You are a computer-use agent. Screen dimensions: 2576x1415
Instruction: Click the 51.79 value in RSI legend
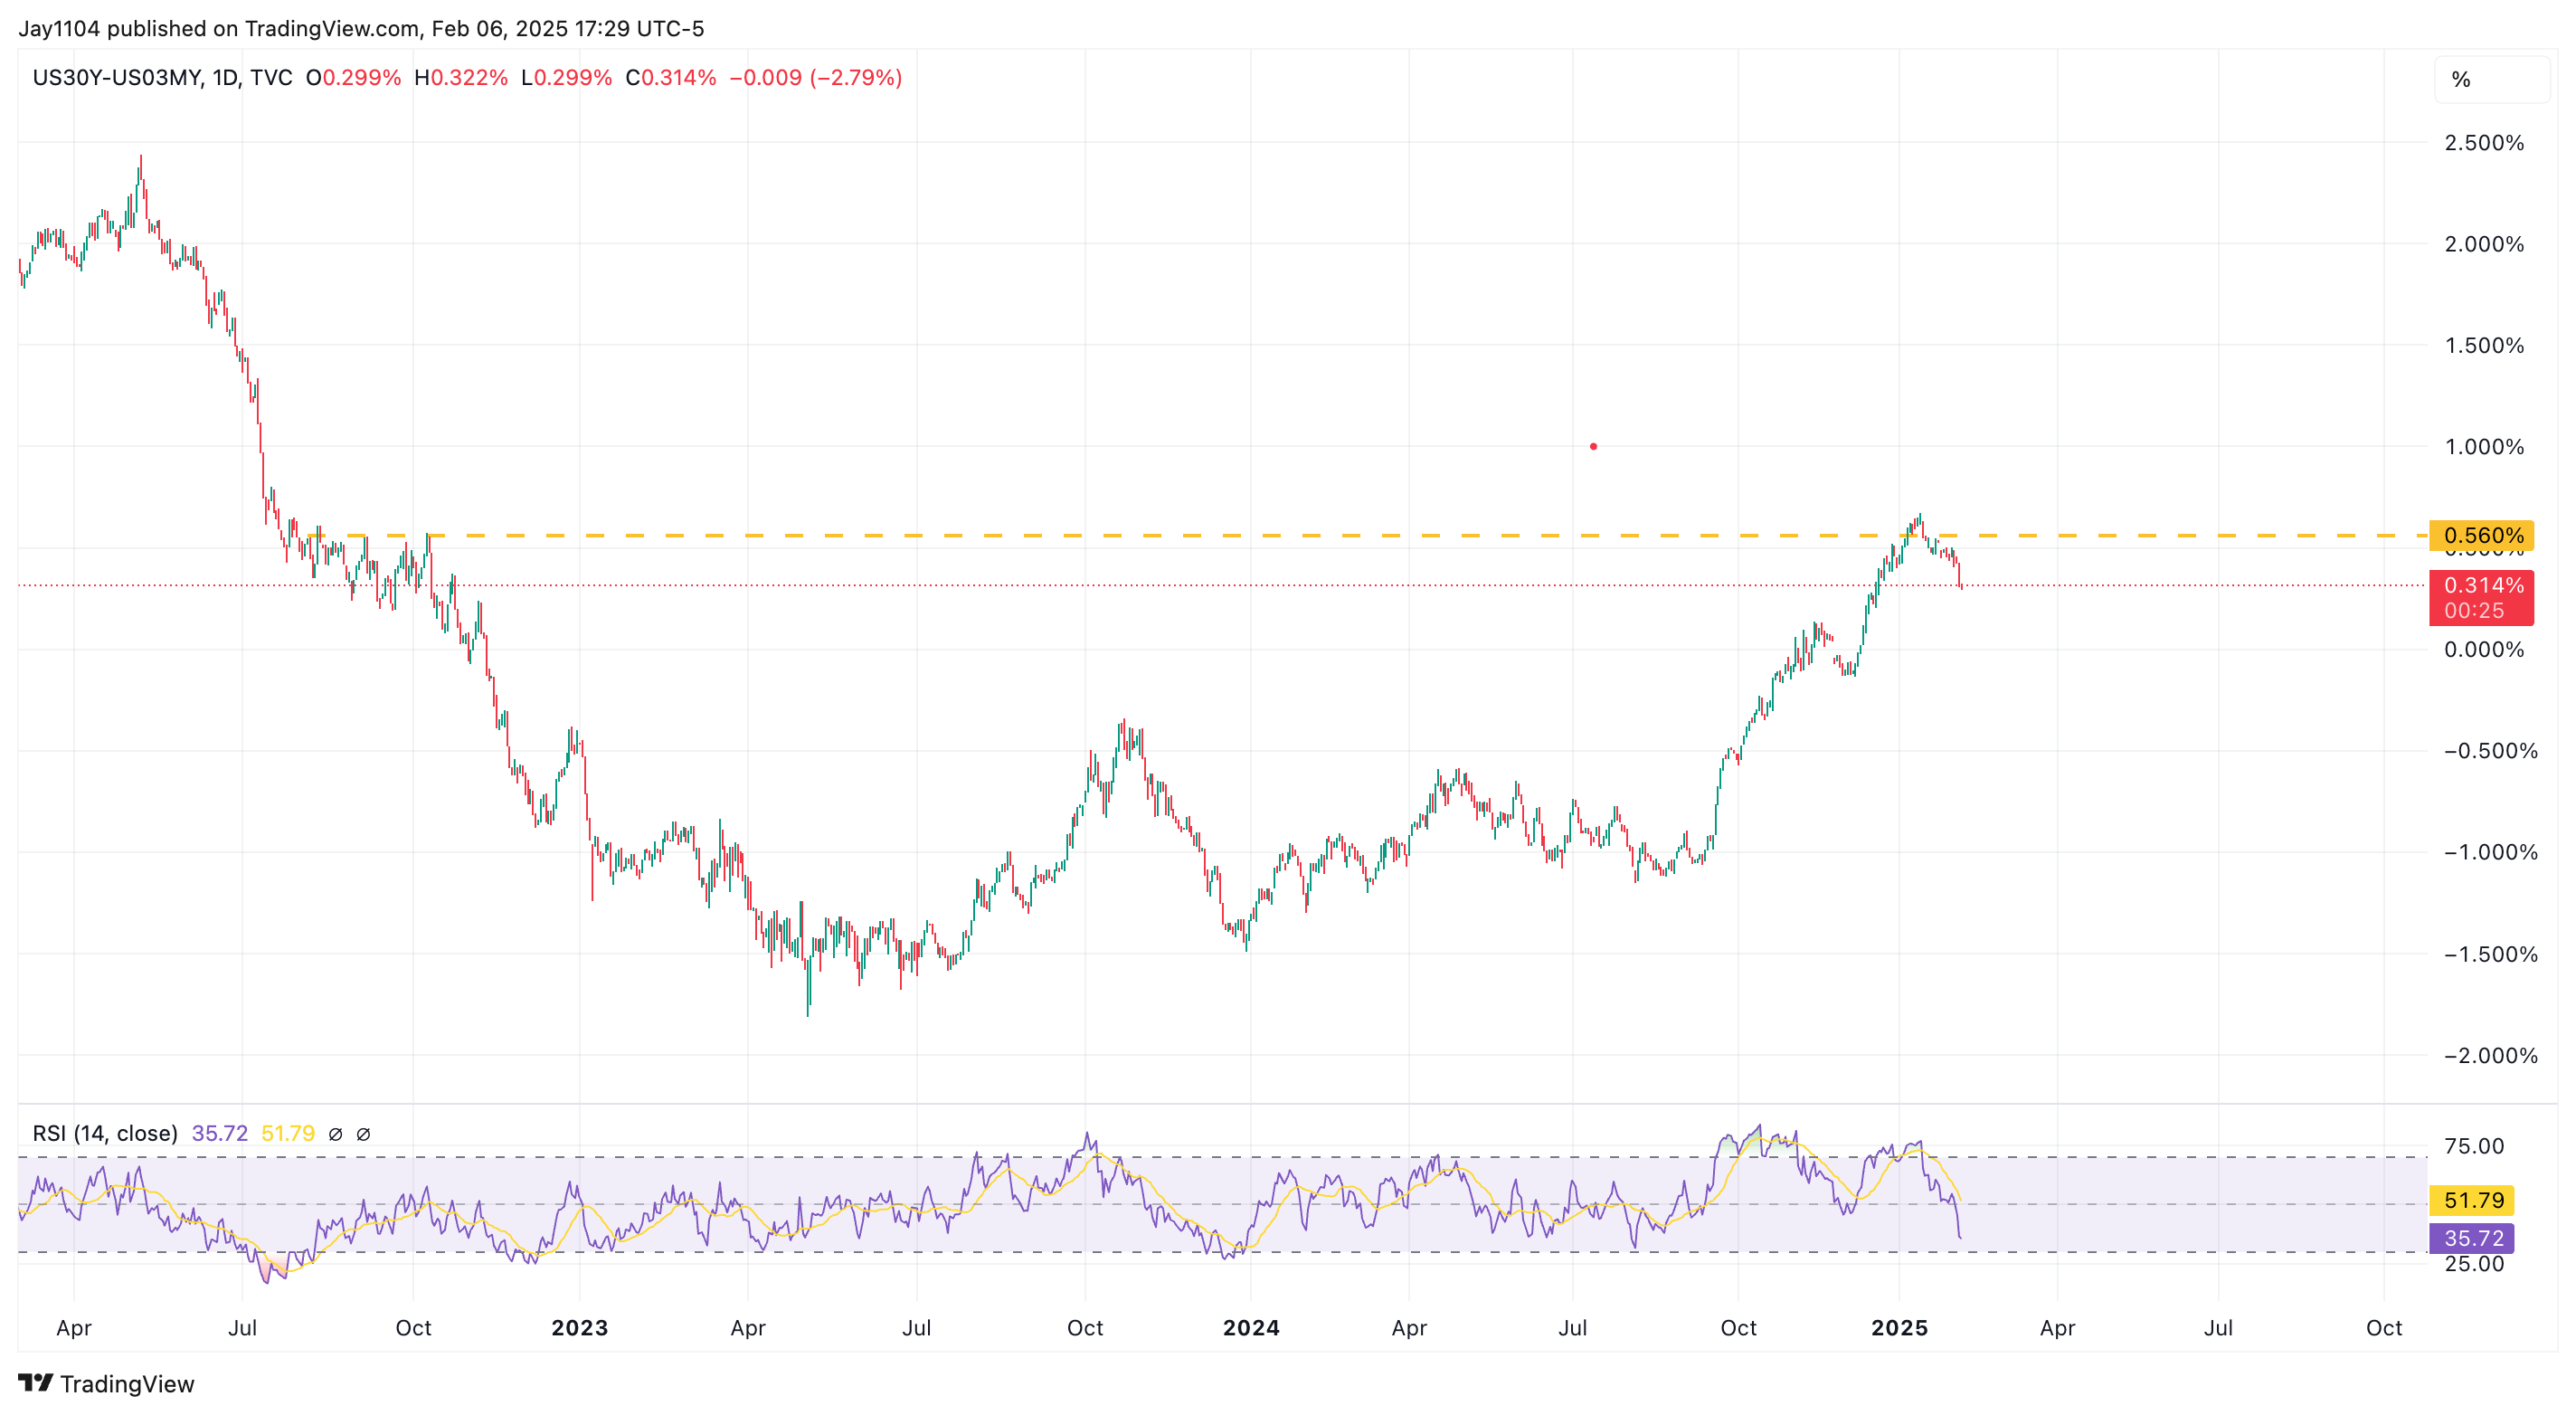coord(288,1133)
